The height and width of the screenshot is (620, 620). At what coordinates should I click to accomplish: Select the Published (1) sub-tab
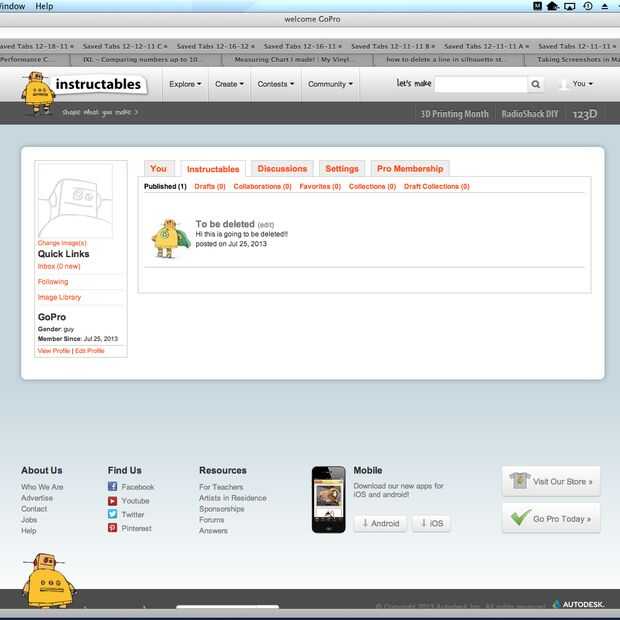pos(165,186)
